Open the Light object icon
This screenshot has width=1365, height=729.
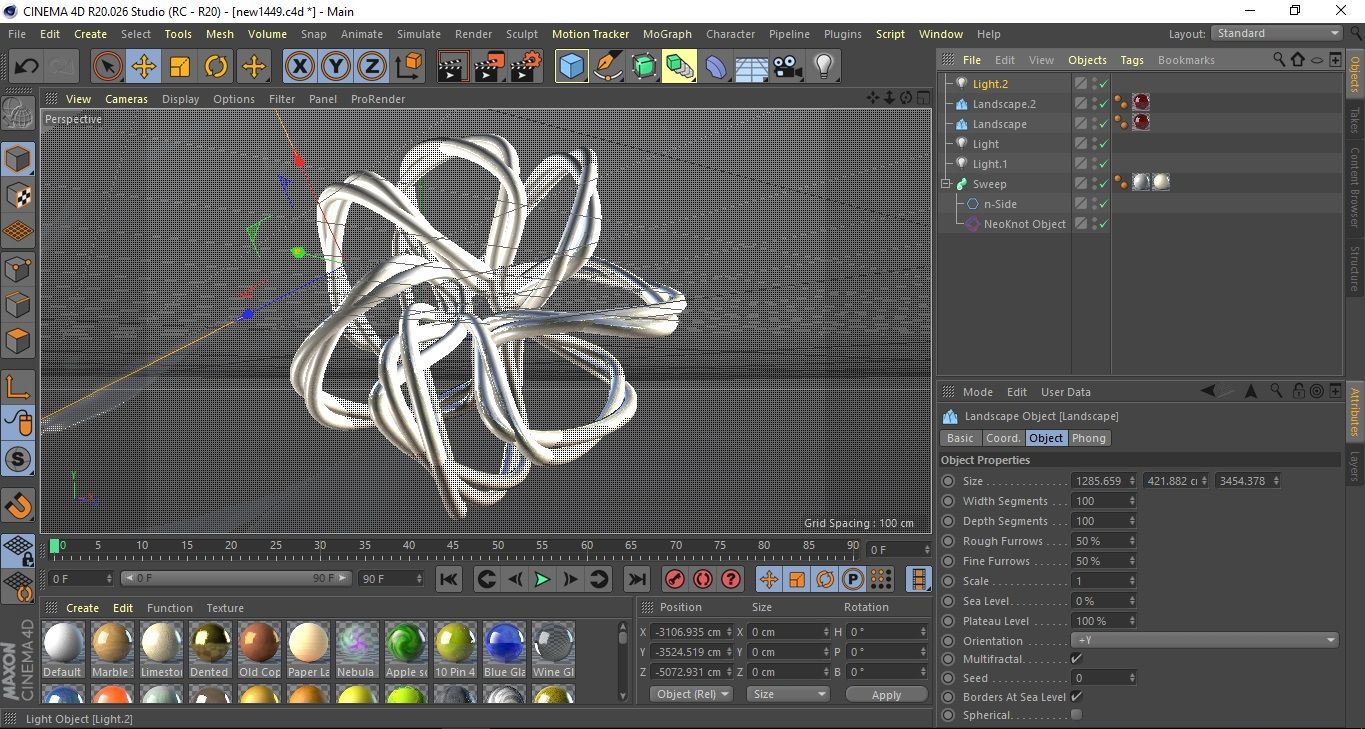[x=823, y=67]
